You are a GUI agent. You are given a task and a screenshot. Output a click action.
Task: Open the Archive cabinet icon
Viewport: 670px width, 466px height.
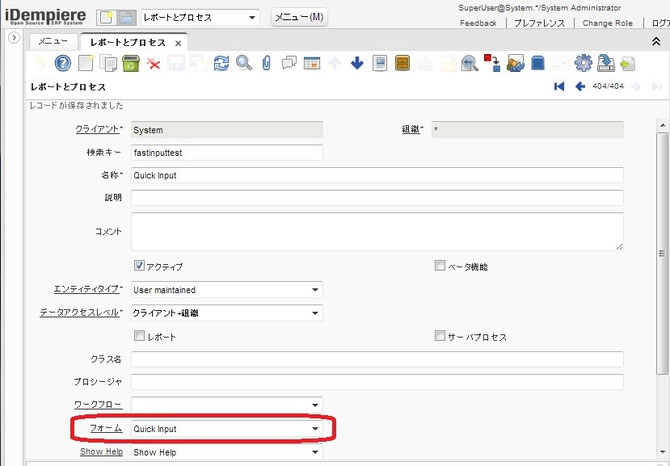402,63
